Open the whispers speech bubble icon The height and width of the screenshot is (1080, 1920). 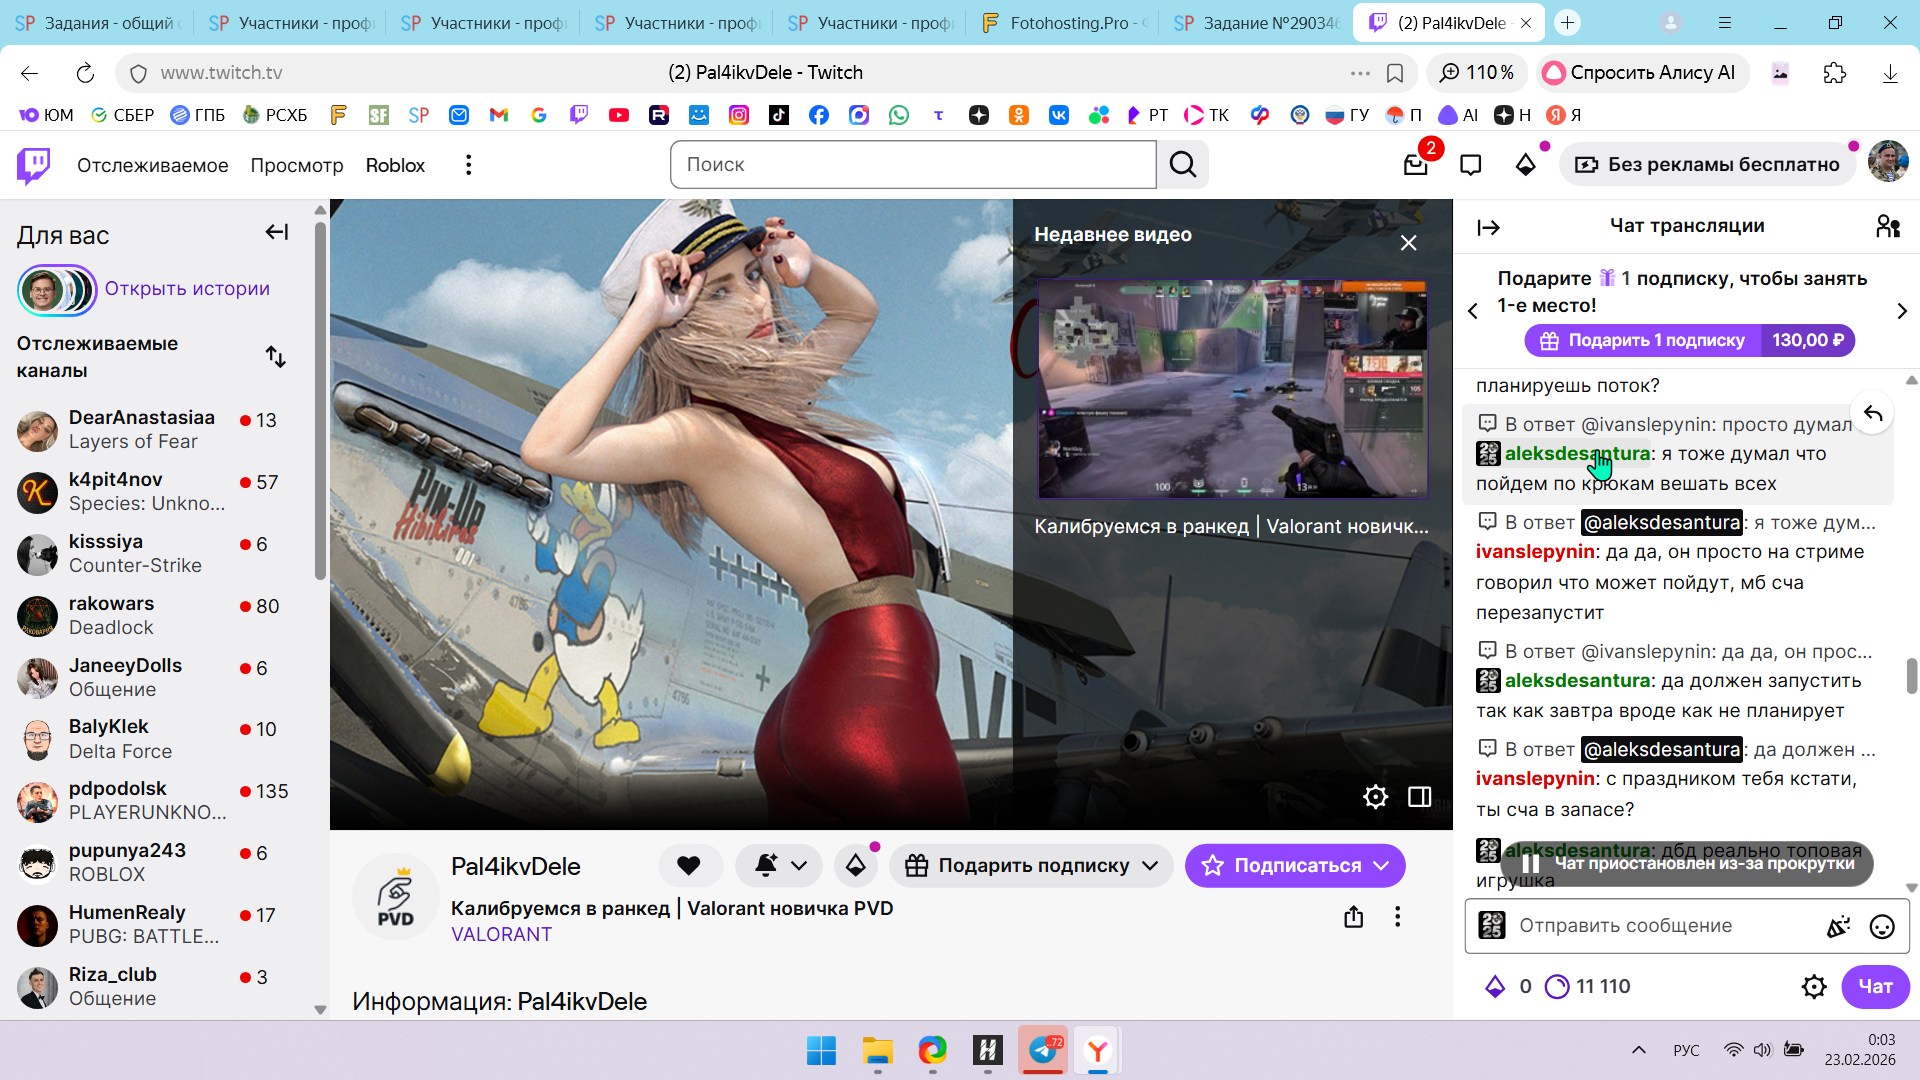(1470, 165)
